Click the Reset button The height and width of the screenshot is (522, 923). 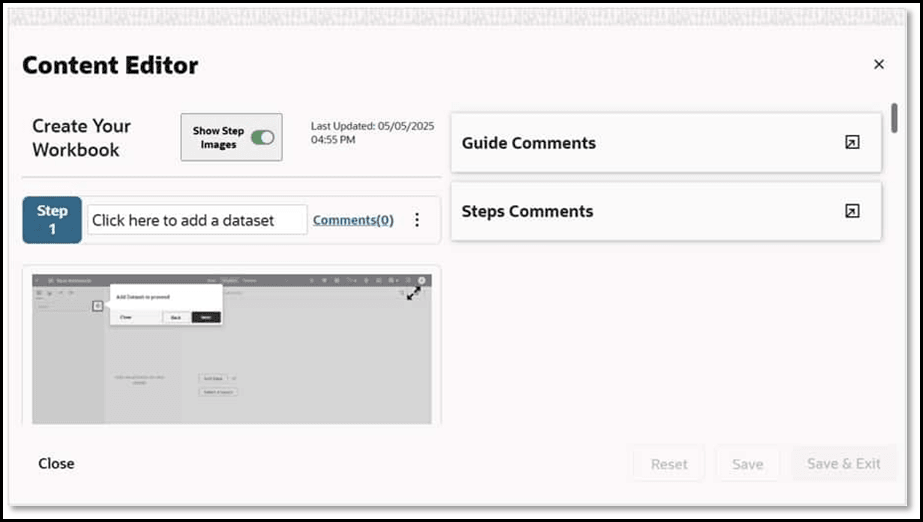(x=669, y=464)
